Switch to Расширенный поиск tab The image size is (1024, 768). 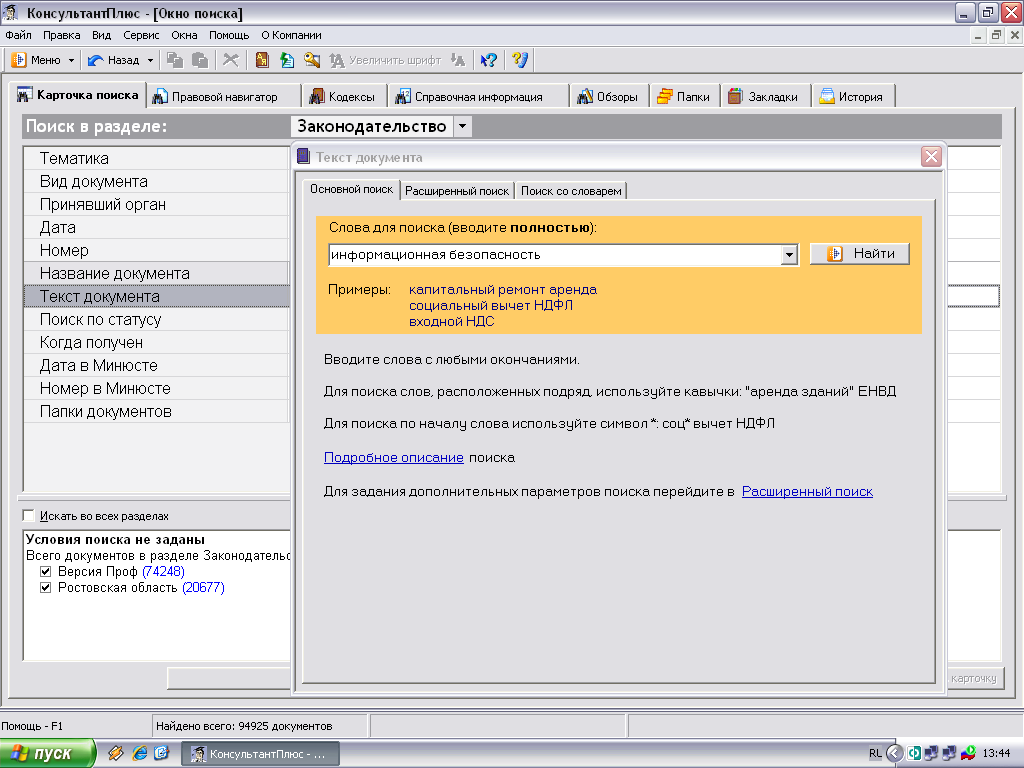pyautogui.click(x=456, y=191)
